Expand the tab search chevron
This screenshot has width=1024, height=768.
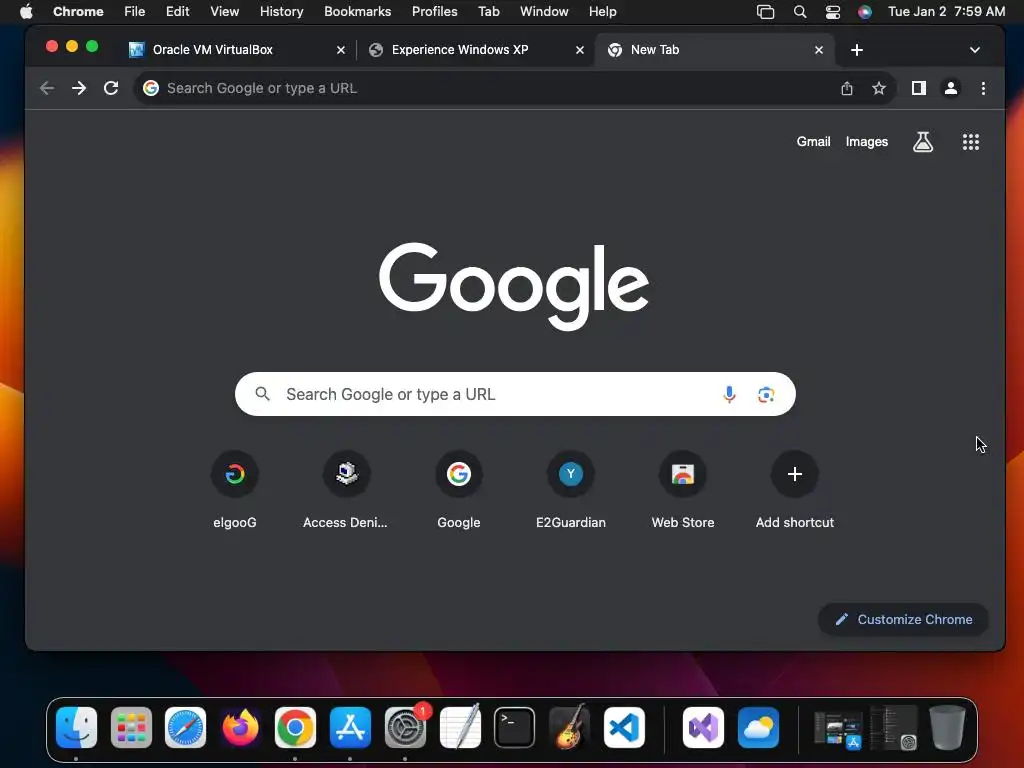(x=974, y=50)
